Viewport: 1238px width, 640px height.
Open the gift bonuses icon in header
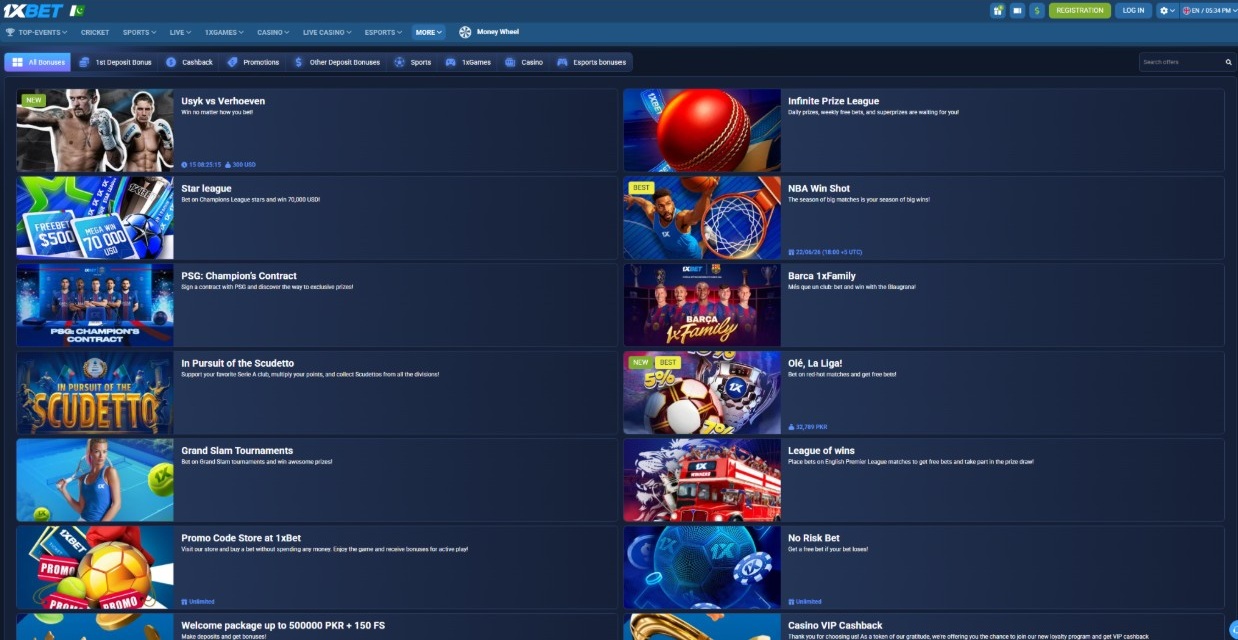click(997, 10)
